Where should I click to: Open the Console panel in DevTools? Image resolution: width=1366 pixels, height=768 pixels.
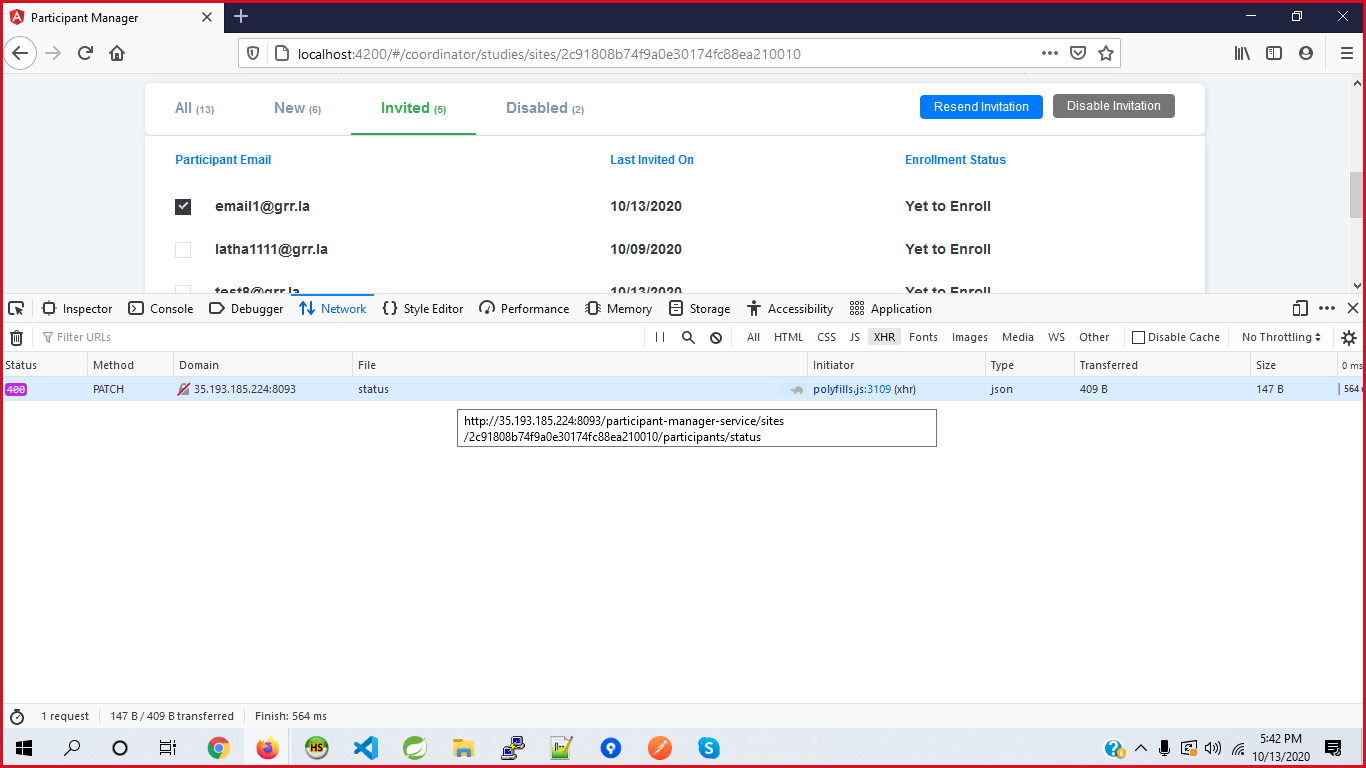click(160, 308)
